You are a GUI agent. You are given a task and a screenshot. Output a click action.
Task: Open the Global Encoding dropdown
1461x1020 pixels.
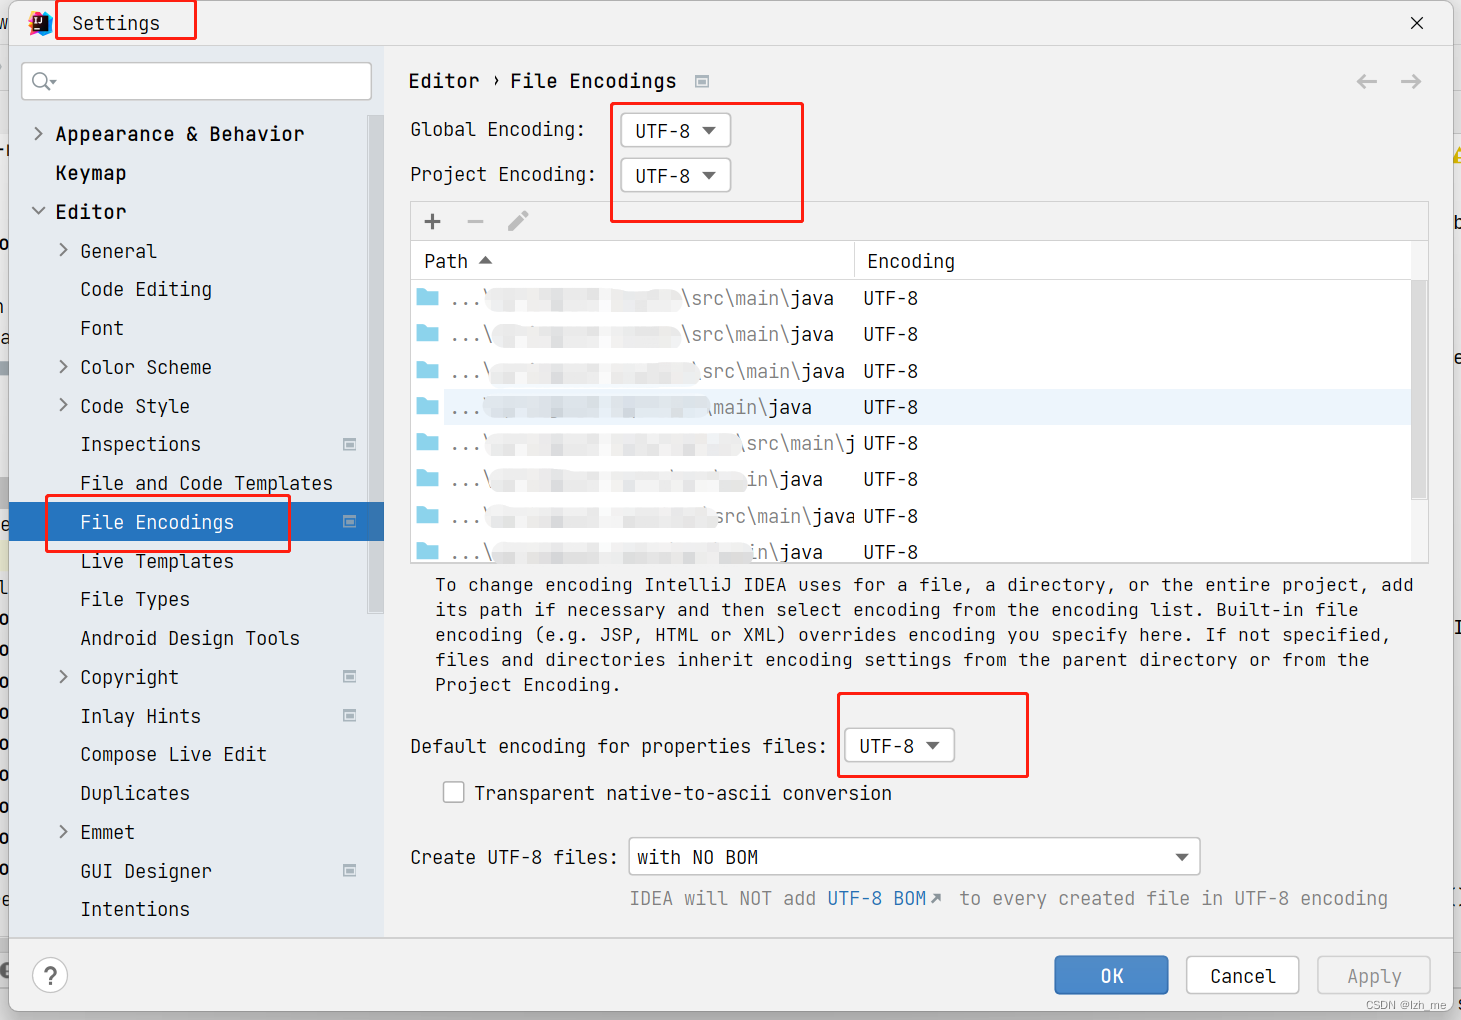673,129
